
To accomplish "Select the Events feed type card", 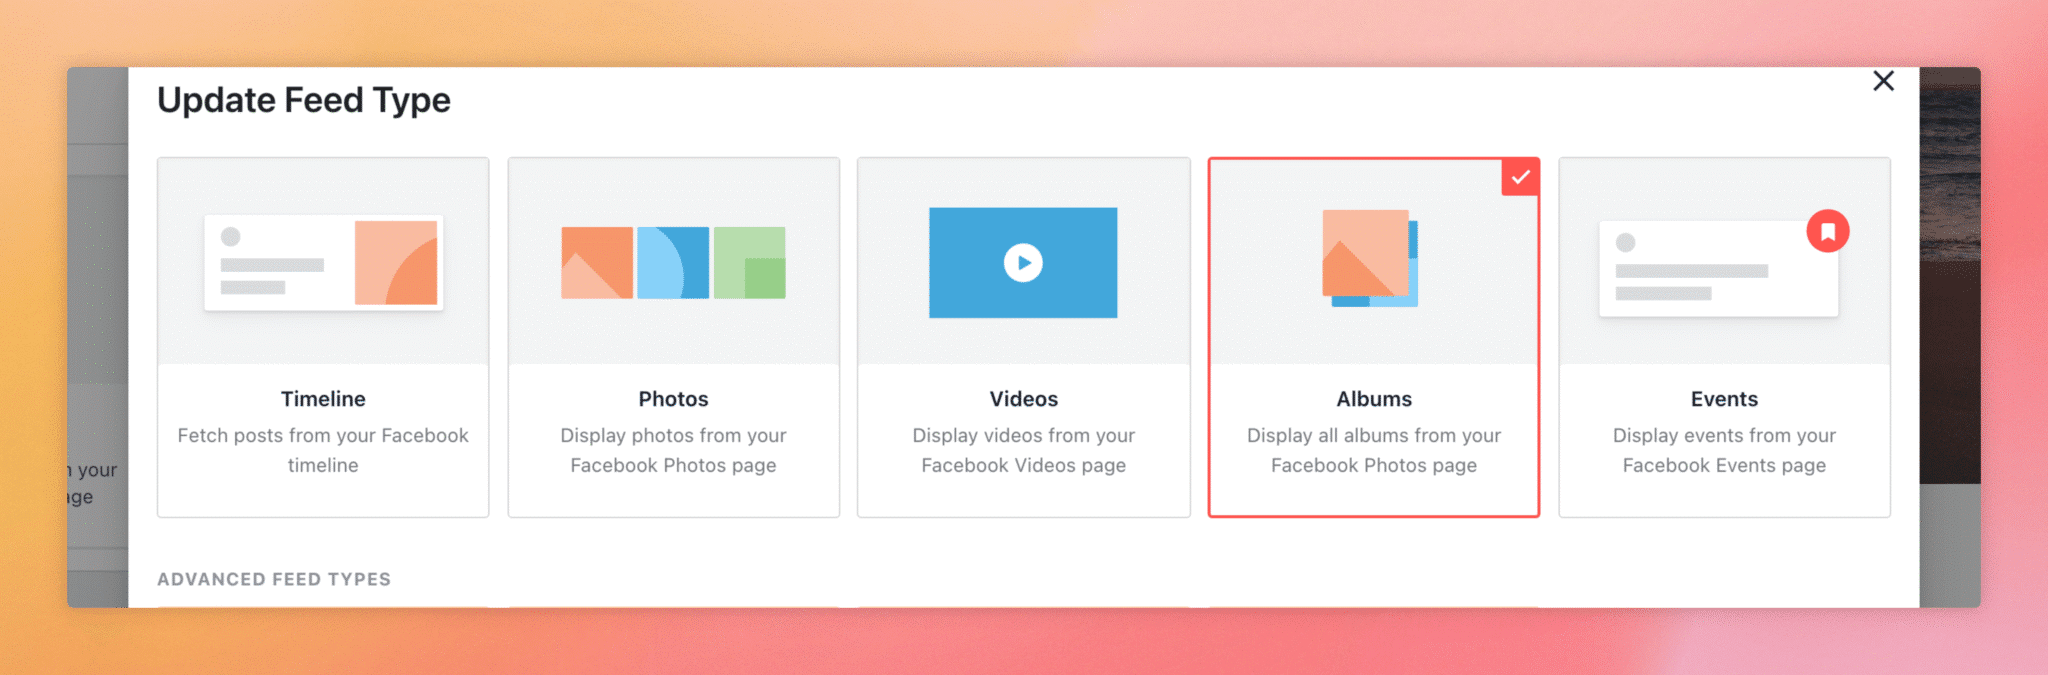I will coord(1724,337).
